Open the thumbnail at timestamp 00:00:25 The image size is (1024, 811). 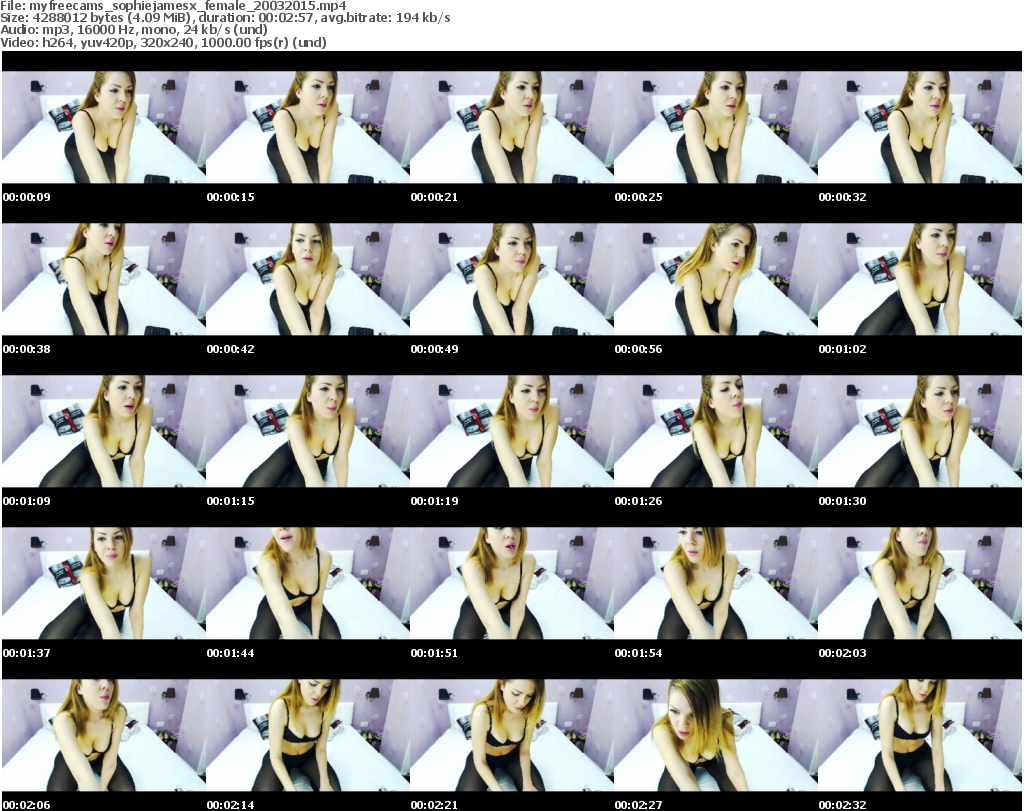[716, 127]
